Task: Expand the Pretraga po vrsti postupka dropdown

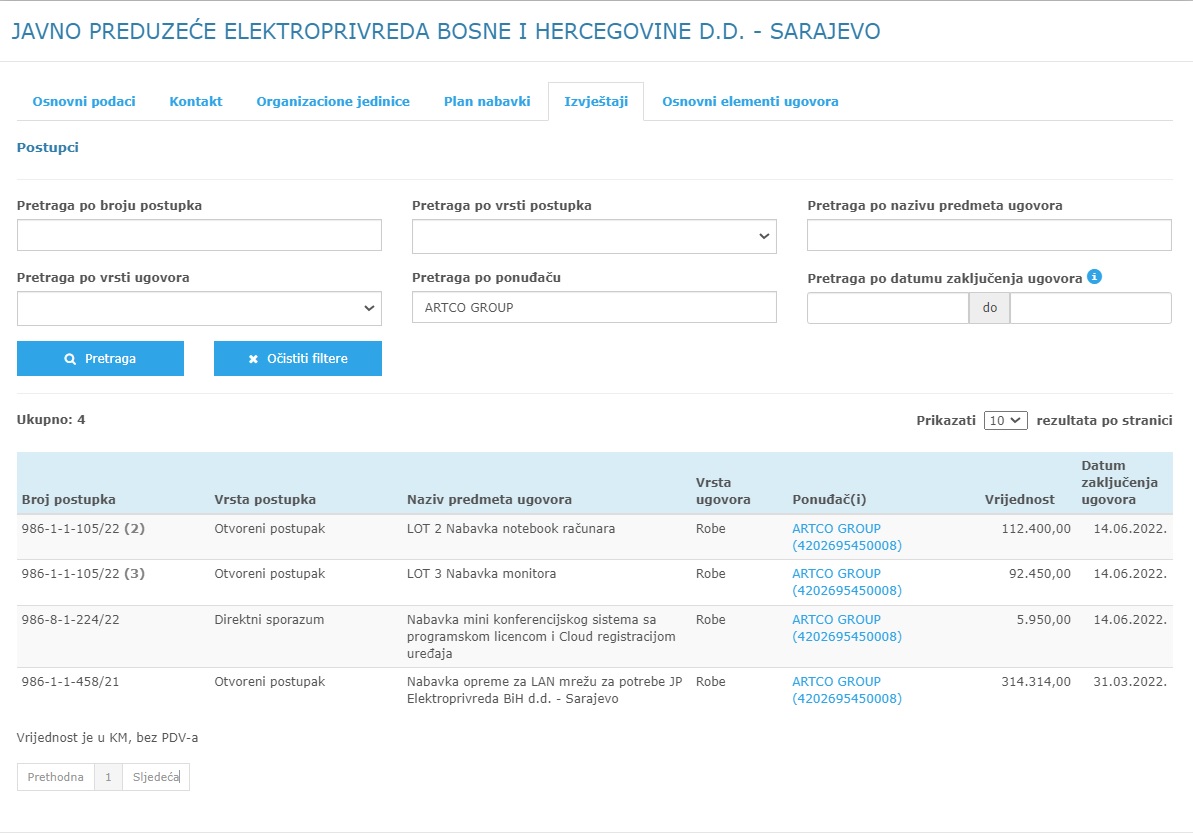Action: pos(594,237)
